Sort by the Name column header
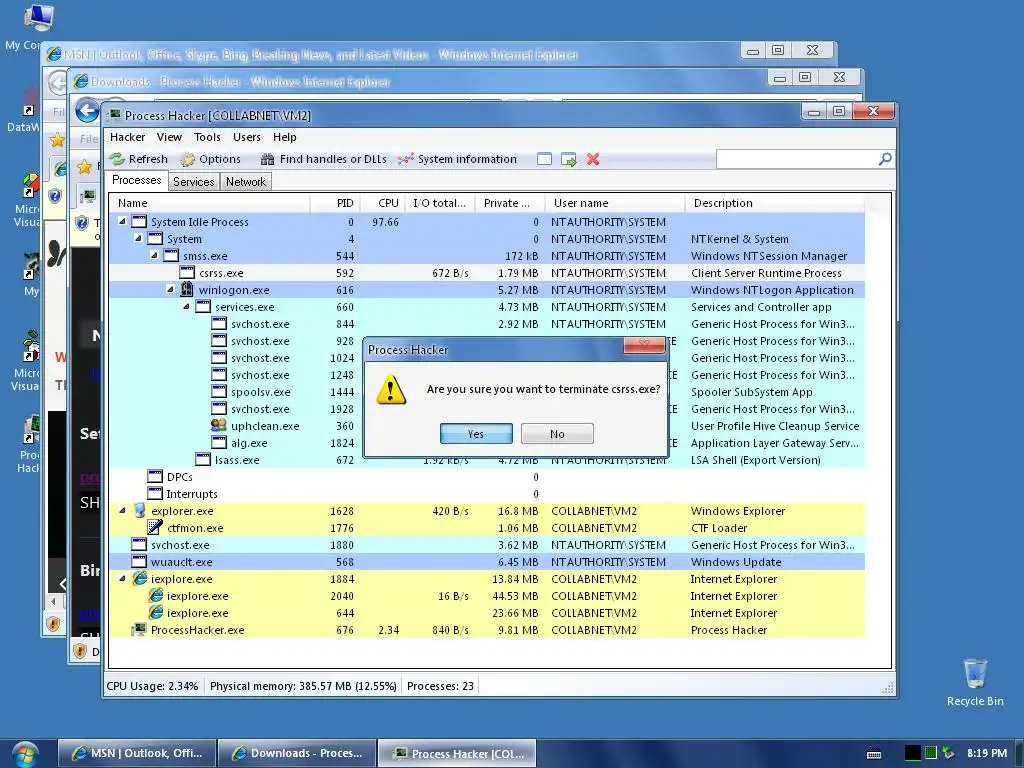The height and width of the screenshot is (768, 1024). click(x=209, y=203)
